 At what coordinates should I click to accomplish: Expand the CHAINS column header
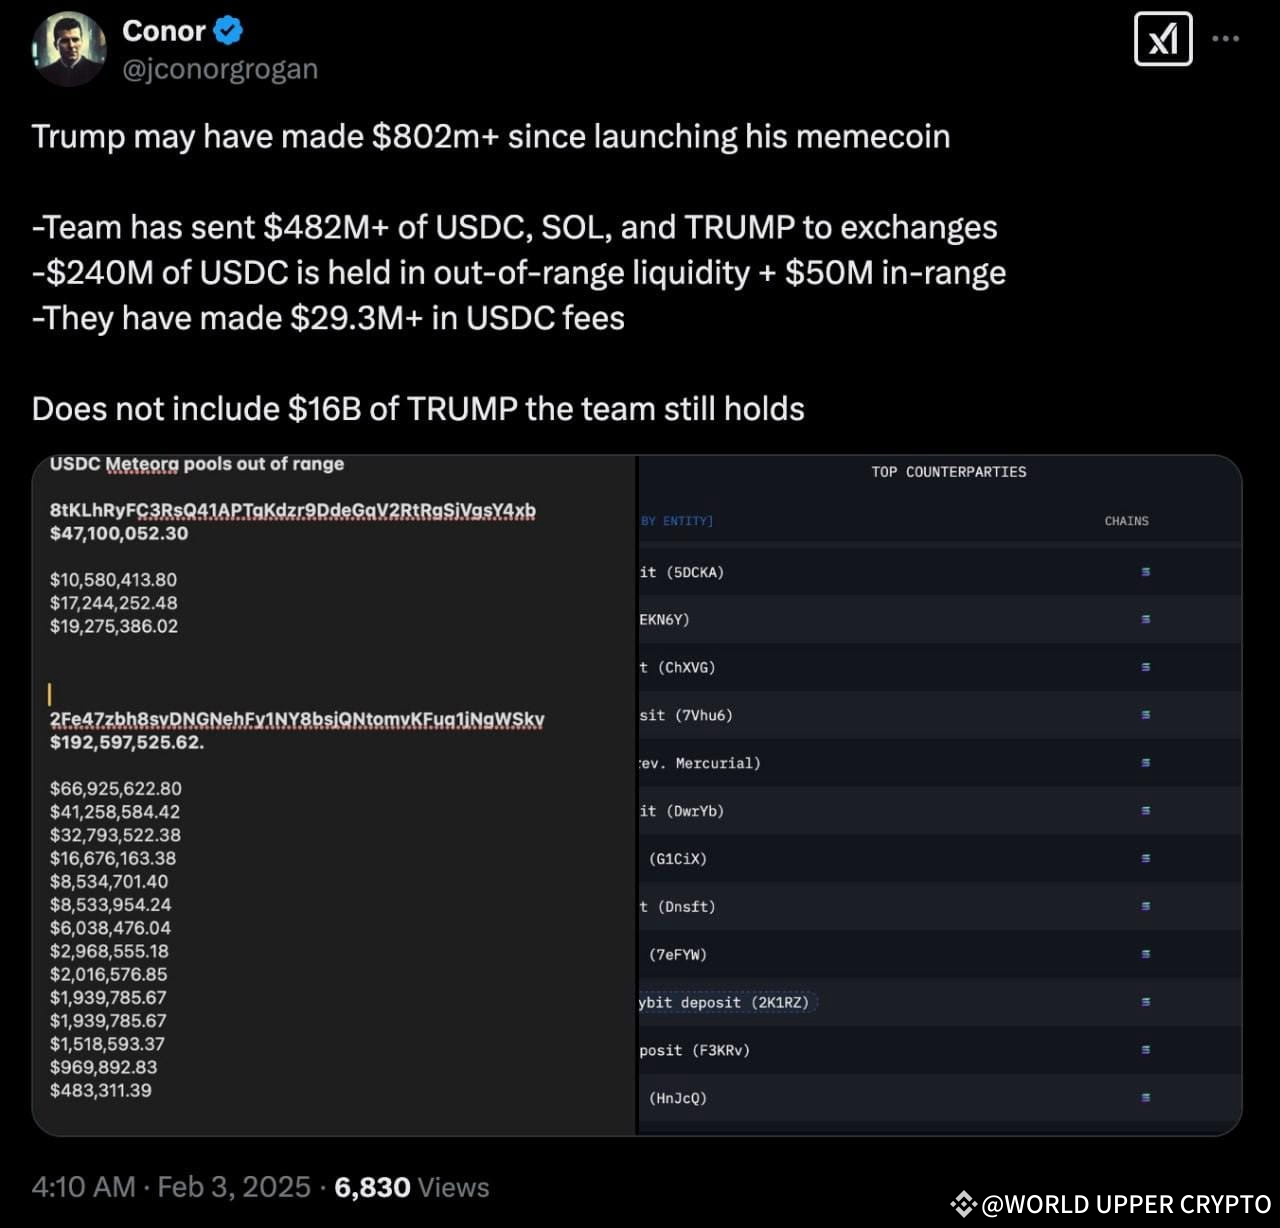(x=1125, y=521)
